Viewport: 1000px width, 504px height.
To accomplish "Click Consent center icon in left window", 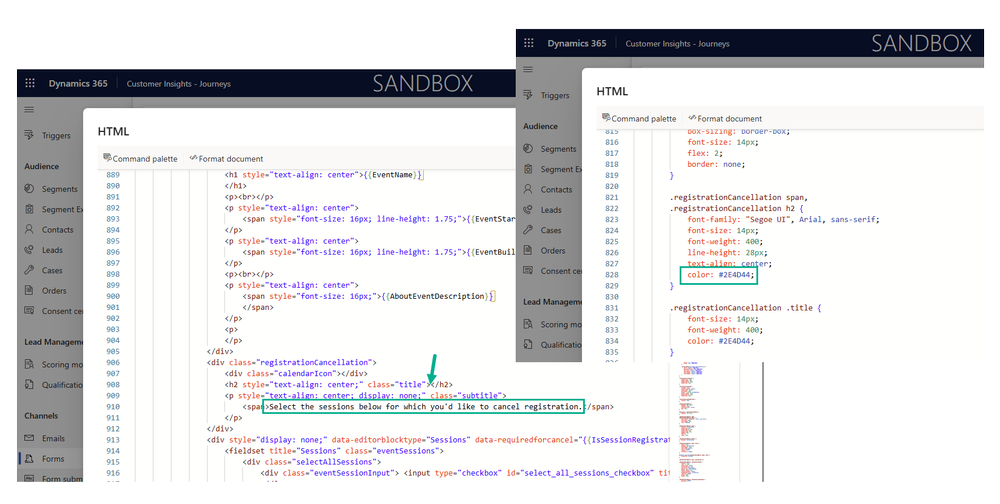I will point(29,311).
